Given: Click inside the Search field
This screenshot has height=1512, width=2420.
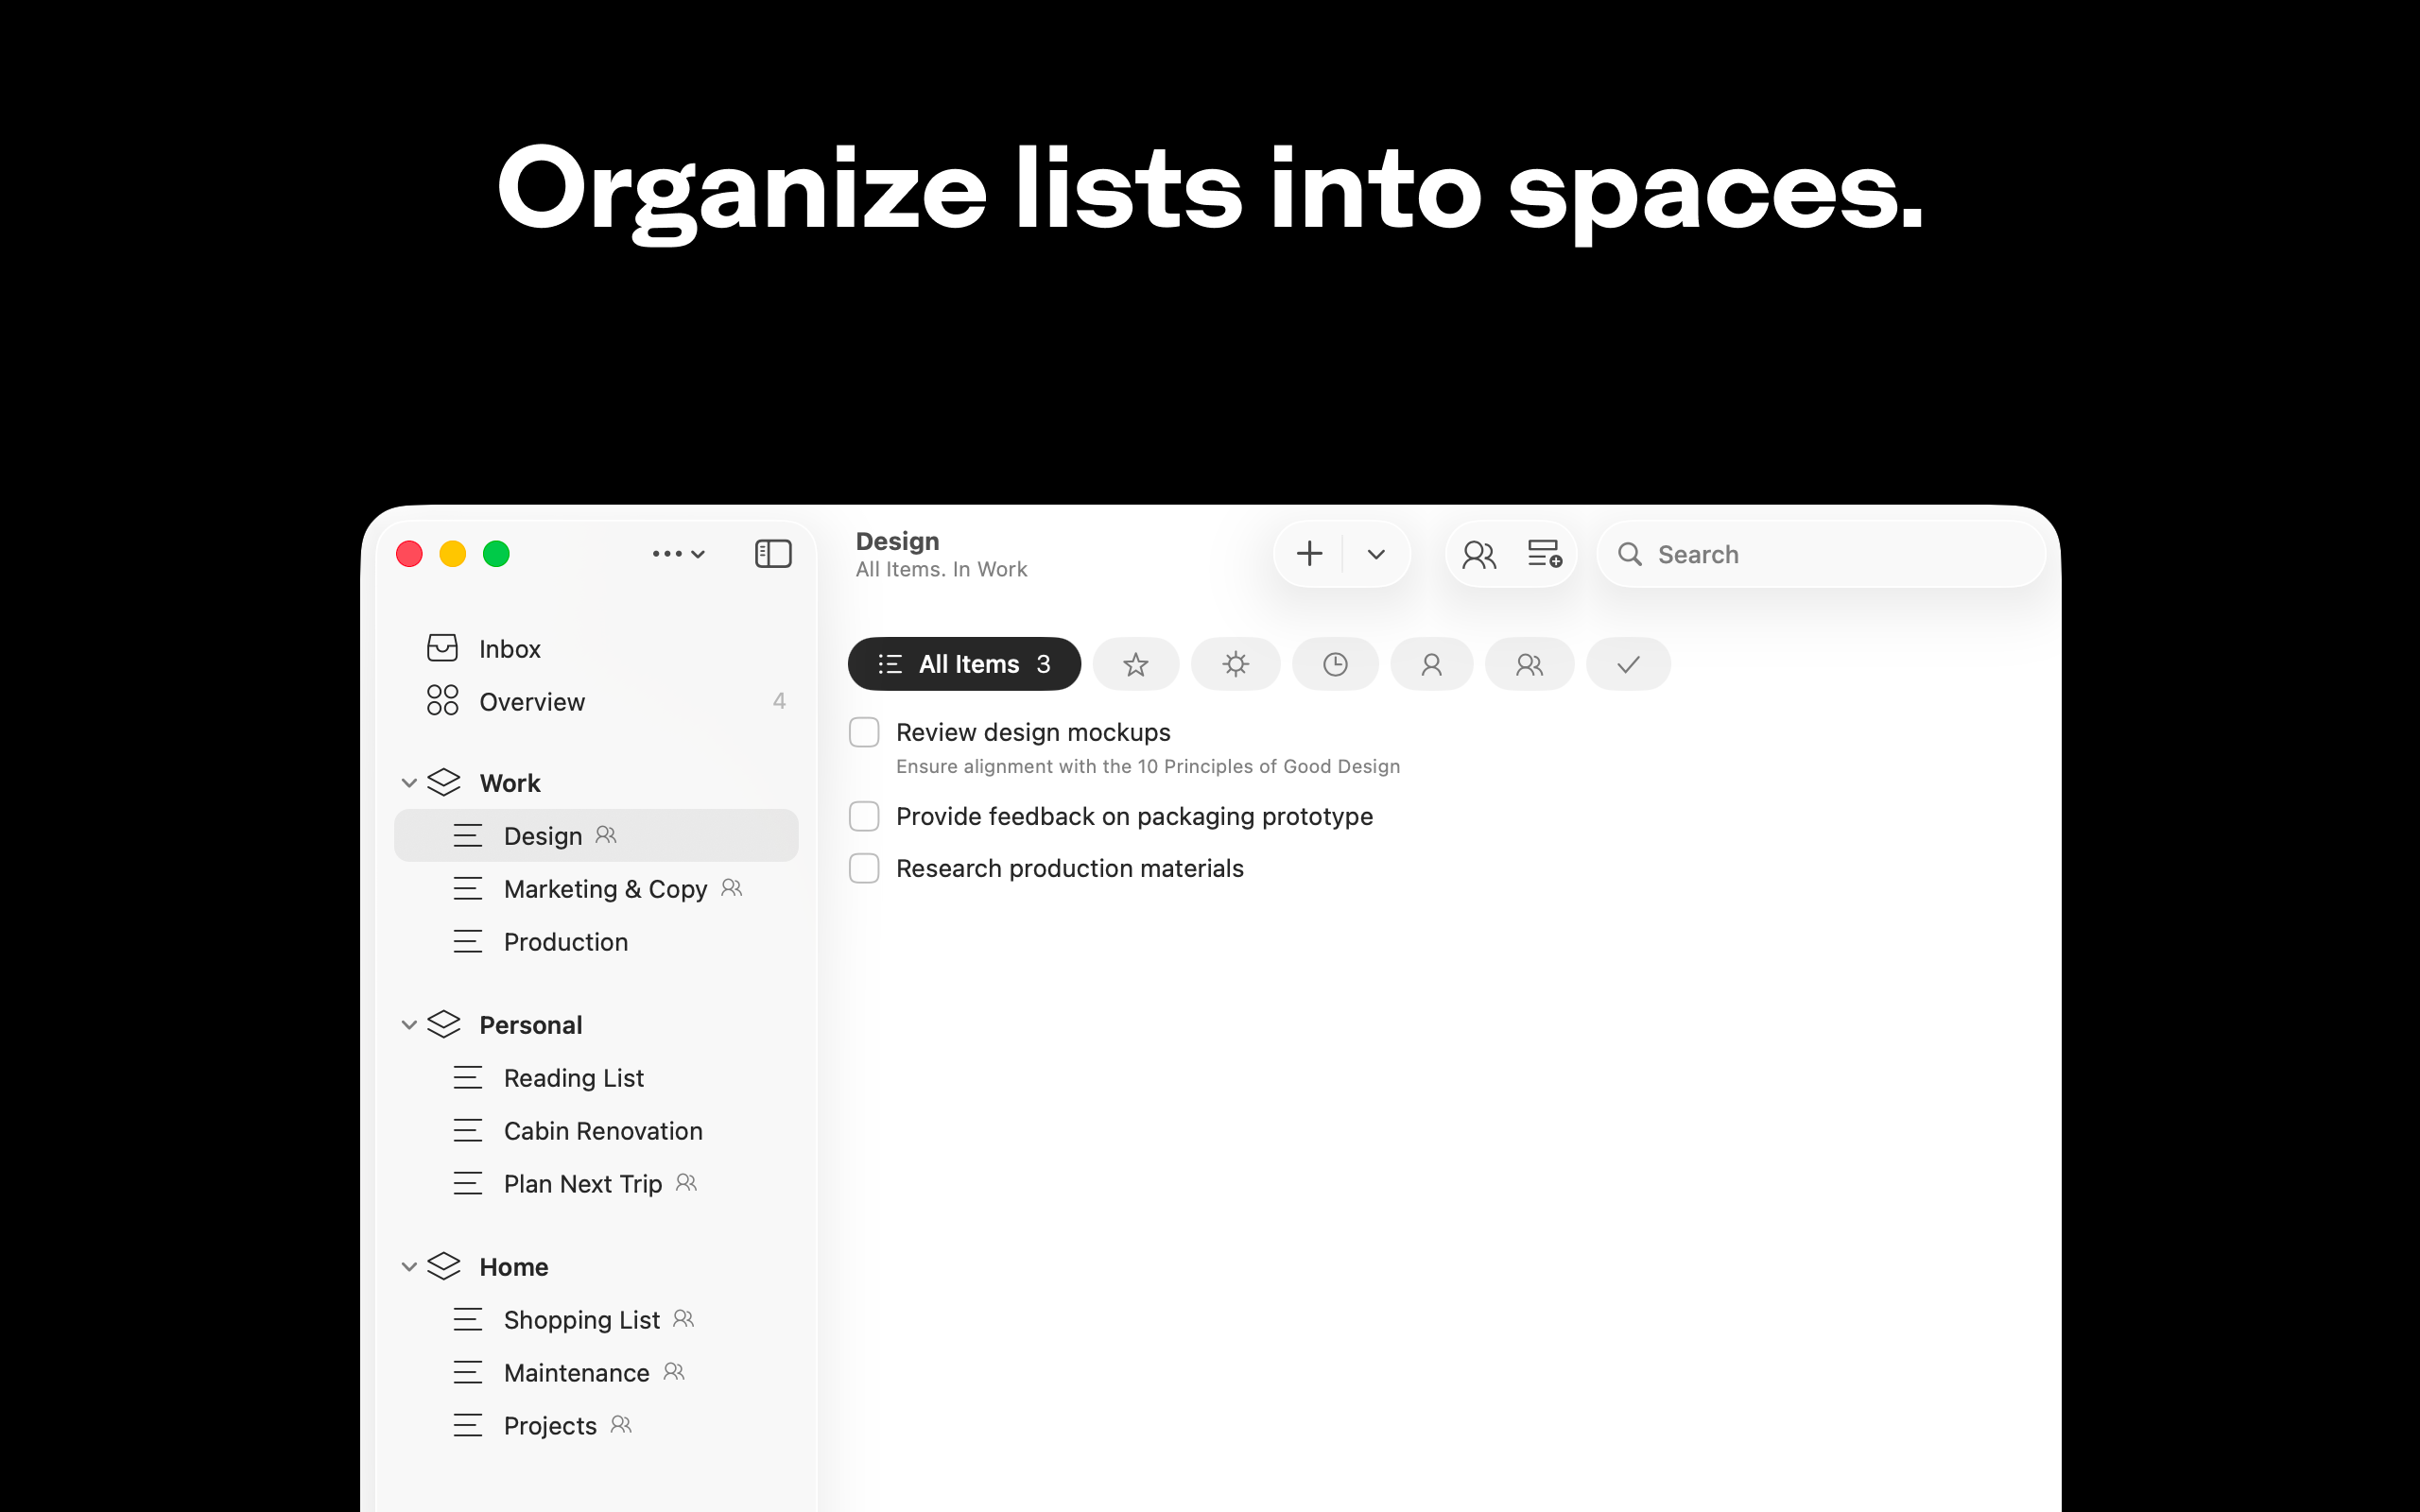Looking at the screenshot, I should (x=1820, y=553).
